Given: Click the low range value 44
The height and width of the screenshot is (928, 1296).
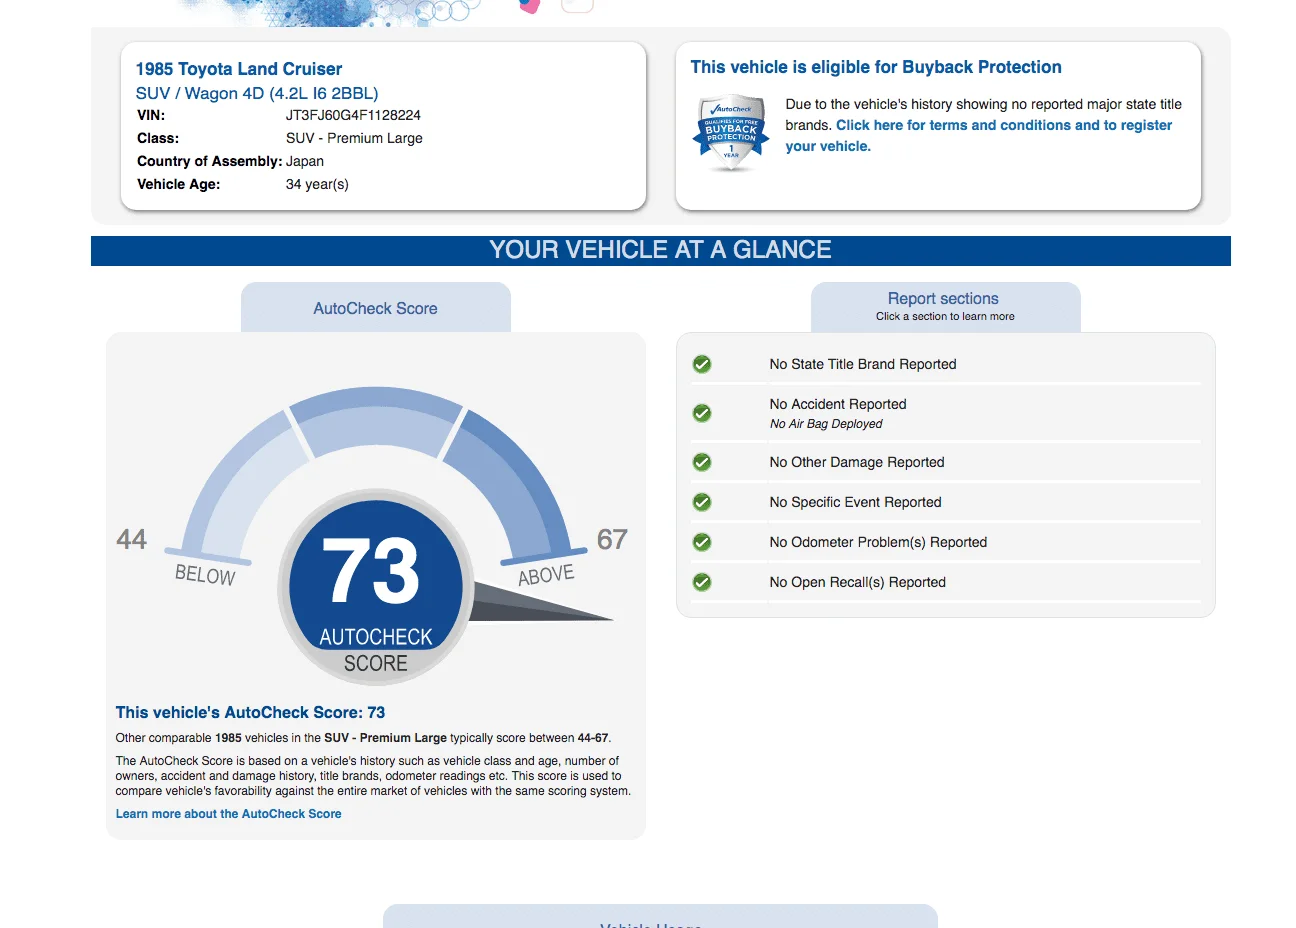Looking at the screenshot, I should [131, 539].
